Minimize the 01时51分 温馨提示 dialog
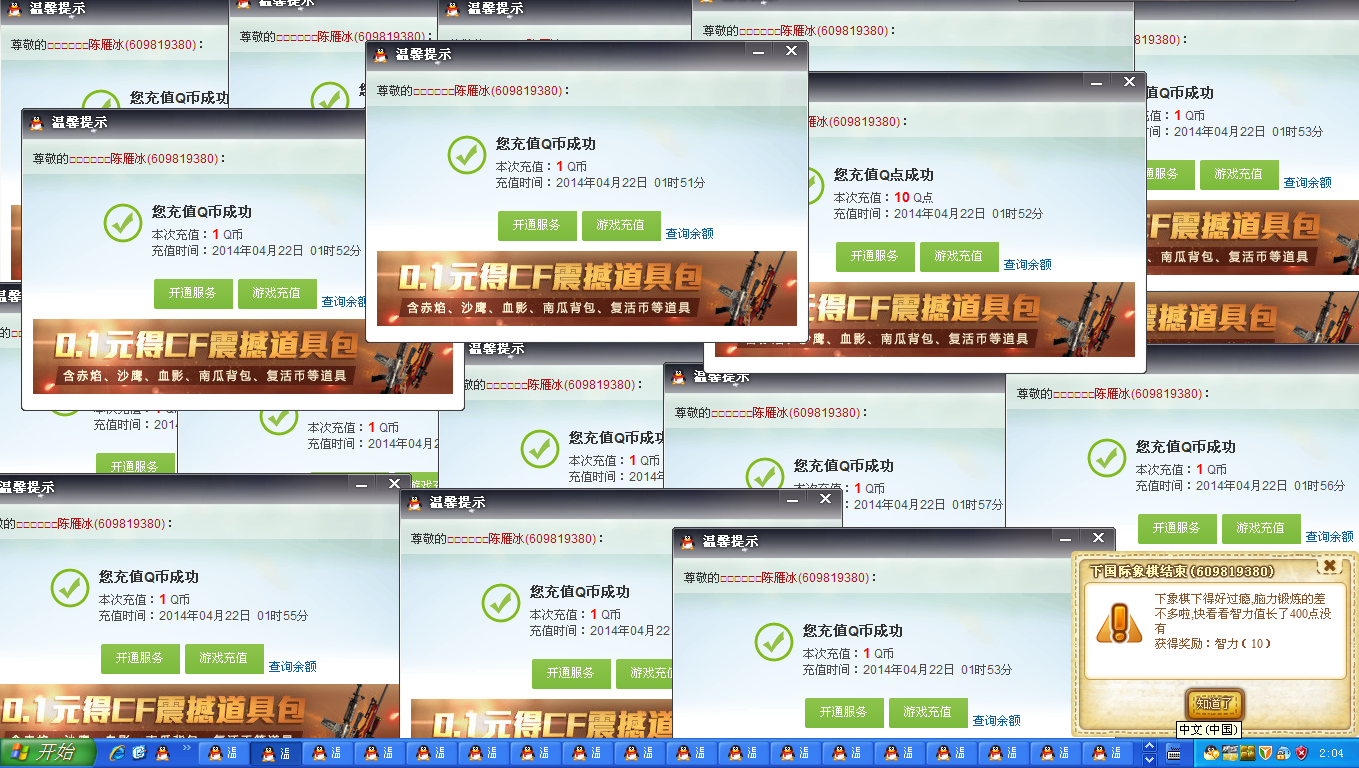 [759, 51]
